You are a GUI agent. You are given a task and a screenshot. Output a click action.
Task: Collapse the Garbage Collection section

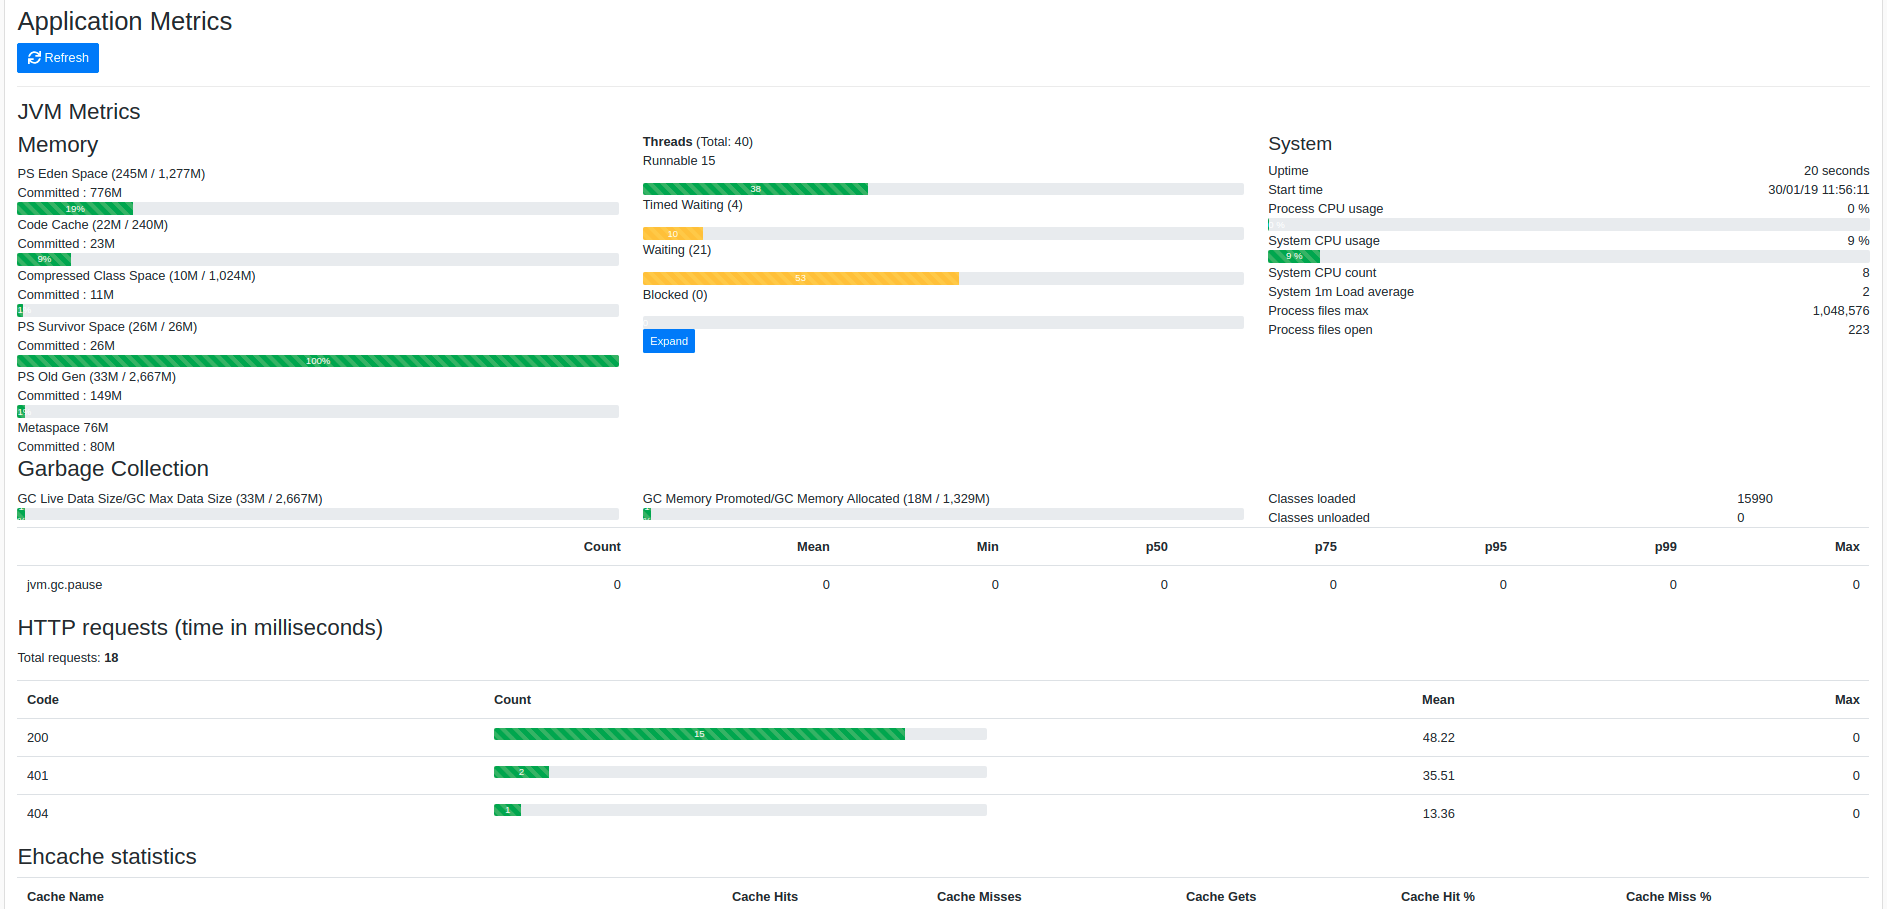[112, 468]
